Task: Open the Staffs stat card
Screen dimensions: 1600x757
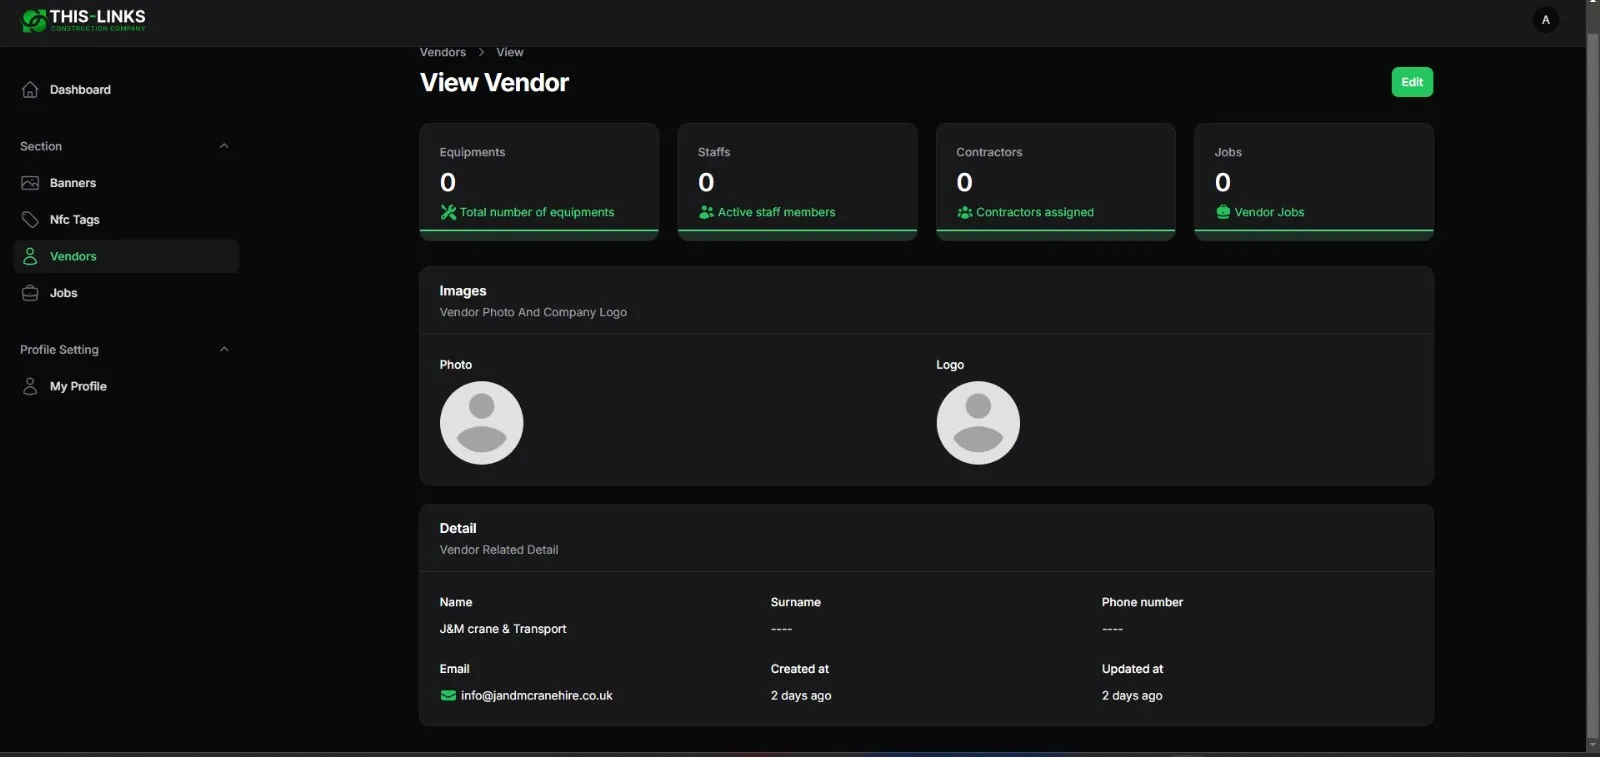Action: [797, 182]
